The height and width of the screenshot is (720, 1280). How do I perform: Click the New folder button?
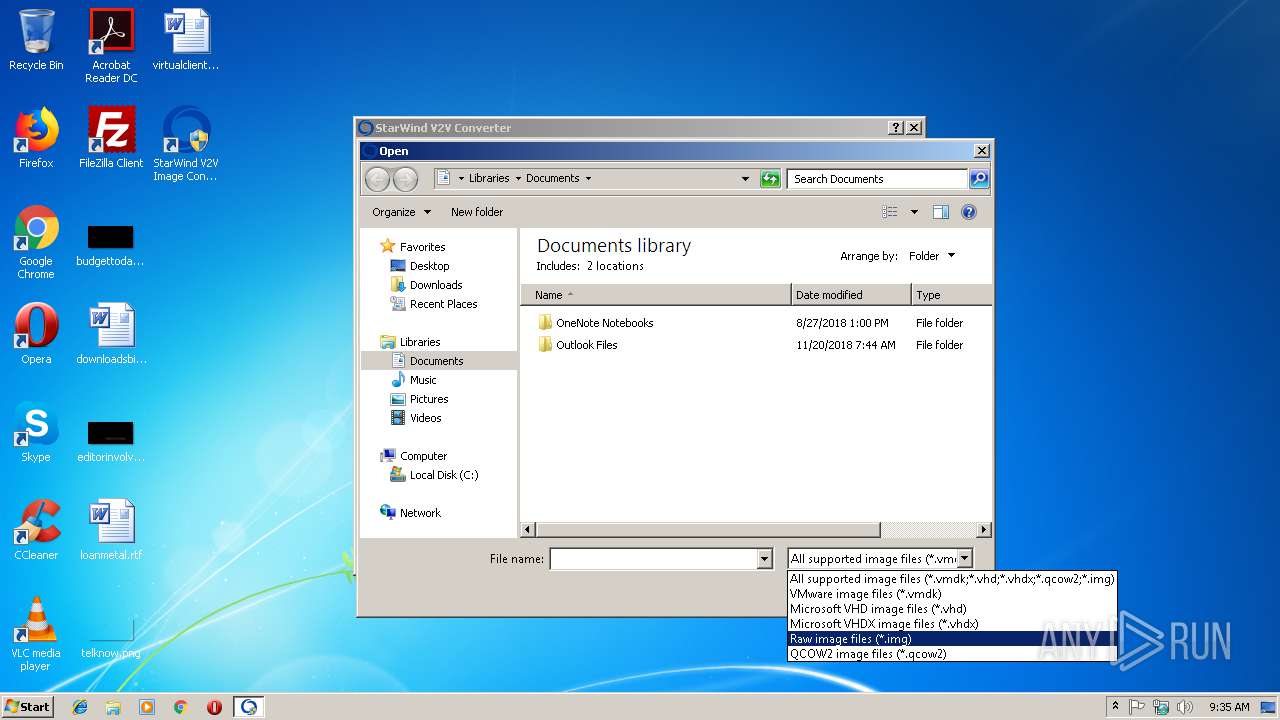(477, 212)
